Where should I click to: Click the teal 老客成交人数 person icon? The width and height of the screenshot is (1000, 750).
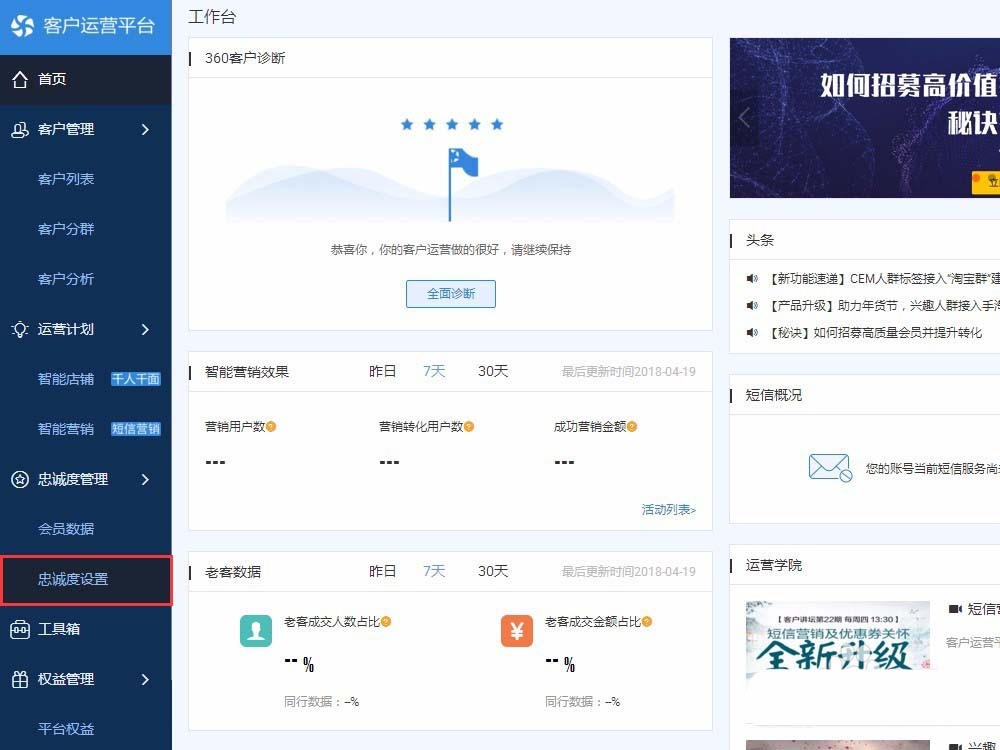click(x=256, y=631)
